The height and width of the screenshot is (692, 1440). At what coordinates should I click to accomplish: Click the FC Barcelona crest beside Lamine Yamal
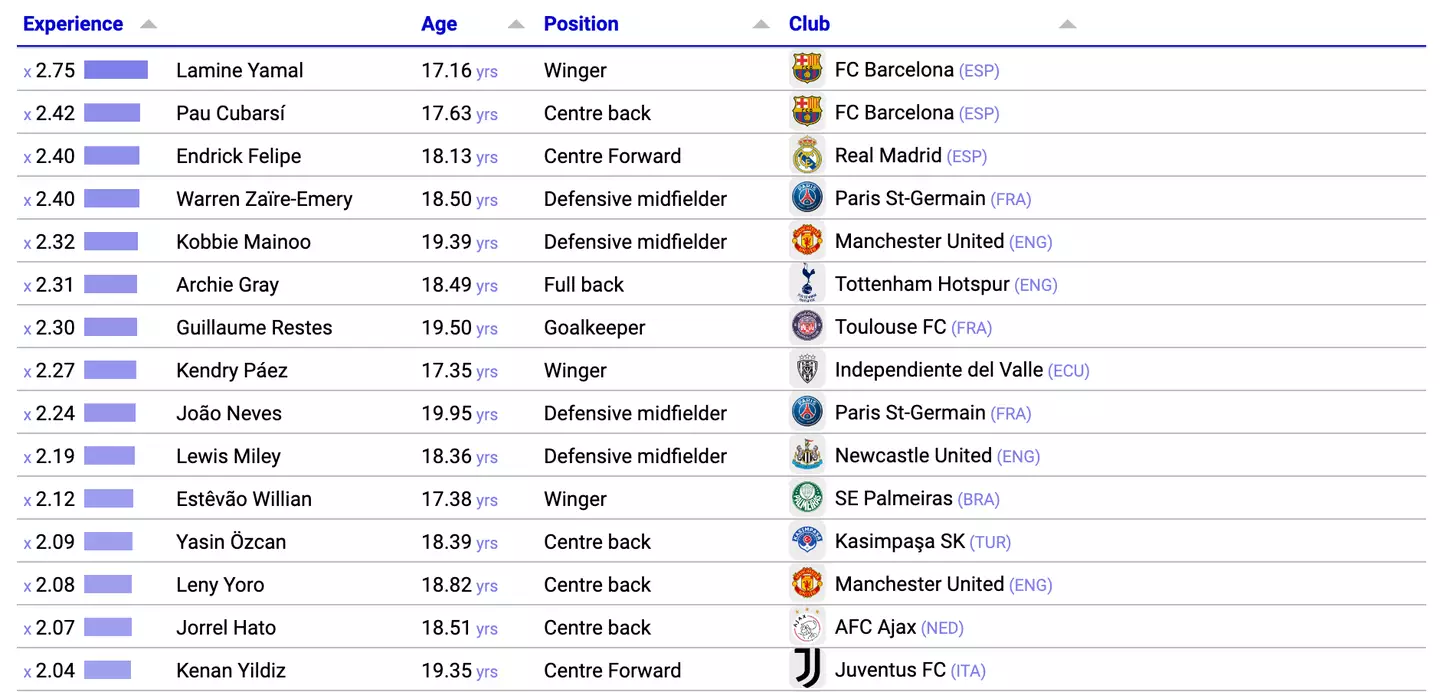pos(806,69)
